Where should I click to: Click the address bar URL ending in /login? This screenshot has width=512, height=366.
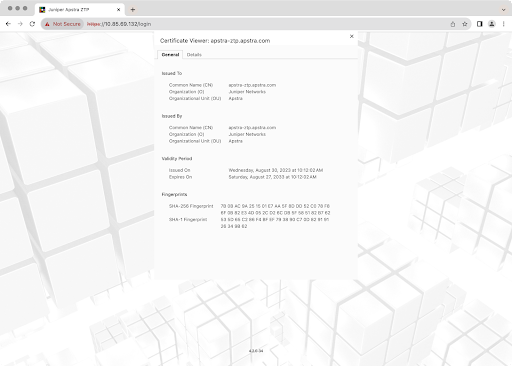click(119, 24)
